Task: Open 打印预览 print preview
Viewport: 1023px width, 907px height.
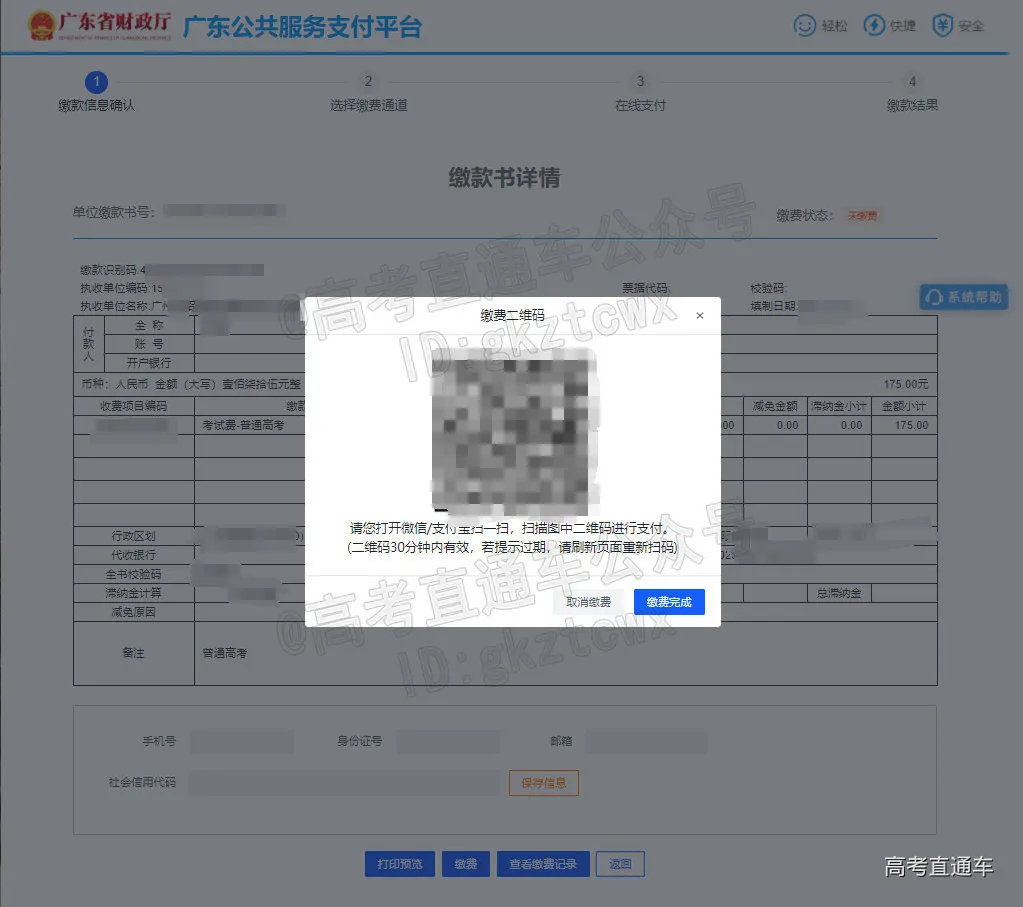Action: [x=399, y=863]
